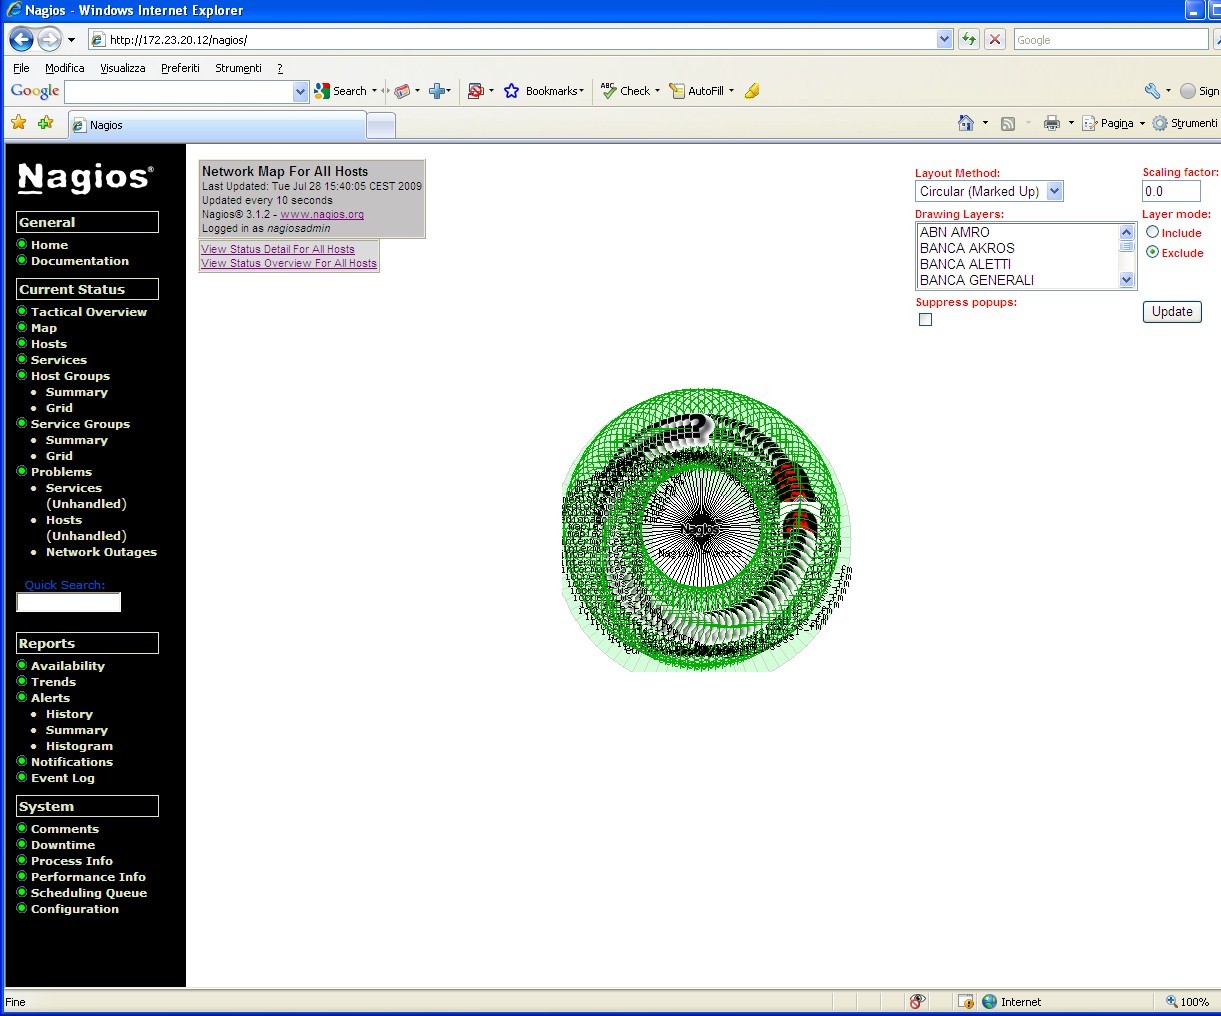Open Performance Info in sidebar
This screenshot has width=1221, height=1016.
[88, 877]
